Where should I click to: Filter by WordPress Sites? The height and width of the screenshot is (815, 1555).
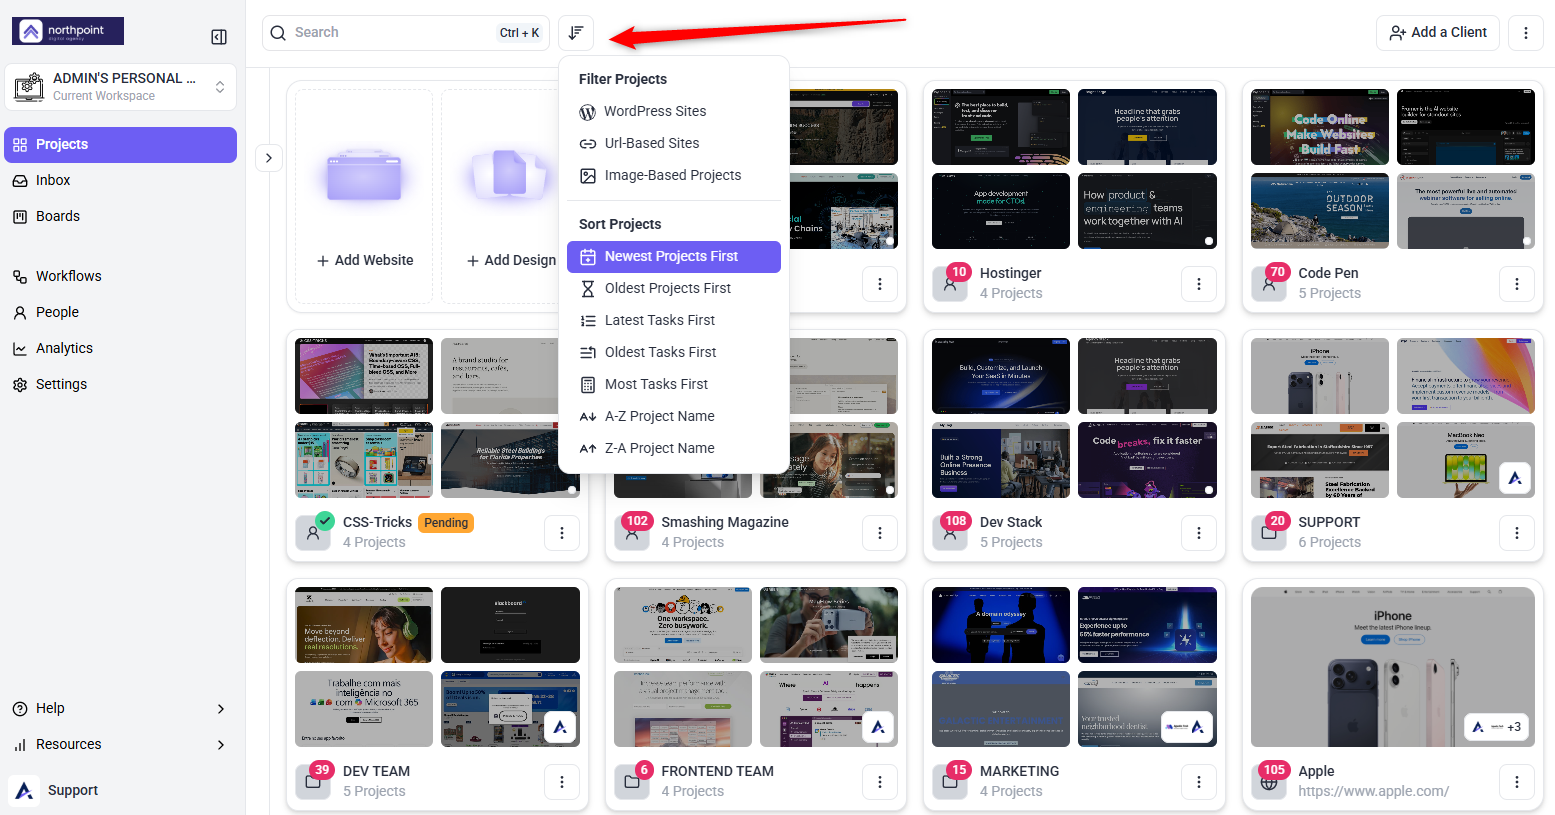pyautogui.click(x=674, y=112)
